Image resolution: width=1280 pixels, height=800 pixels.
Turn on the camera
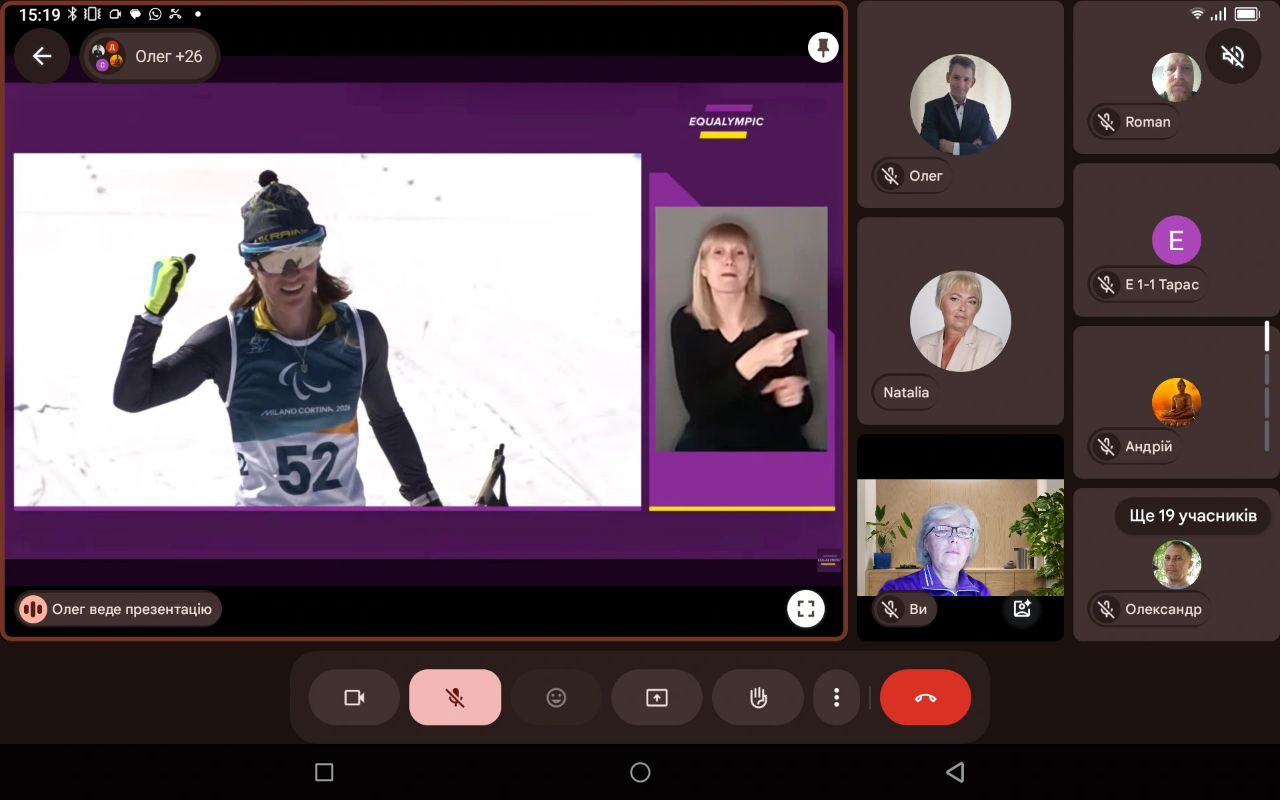(354, 697)
